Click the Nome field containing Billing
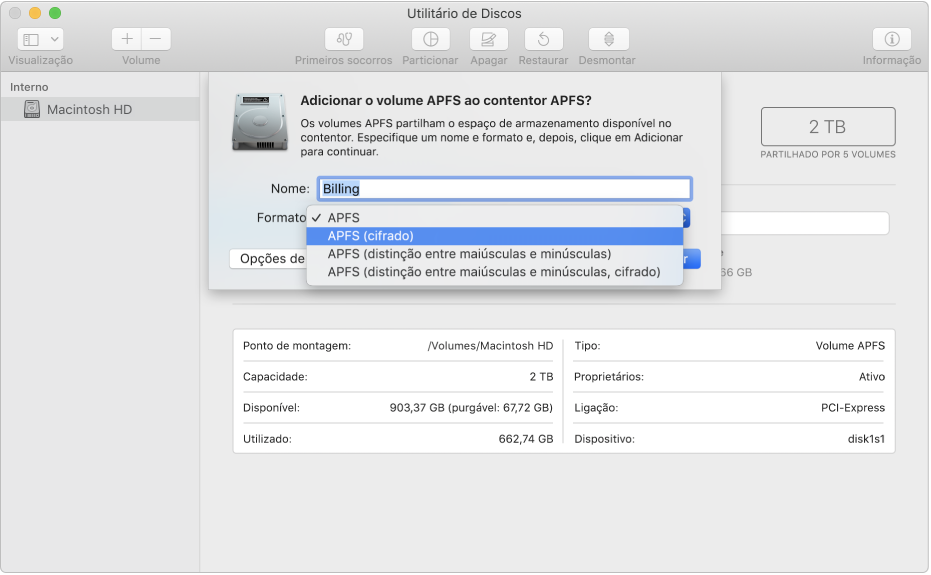This screenshot has width=931, height=575. [504, 189]
